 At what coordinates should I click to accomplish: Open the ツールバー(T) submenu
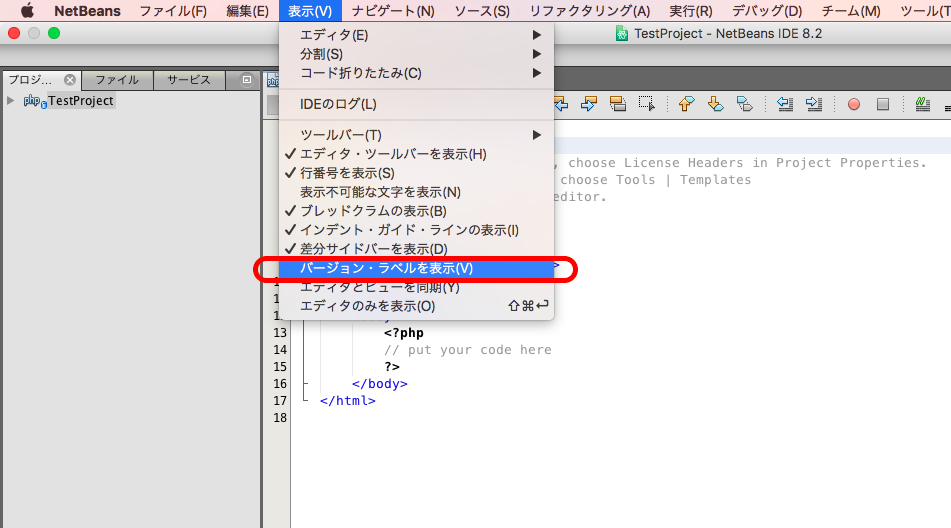tap(417, 135)
